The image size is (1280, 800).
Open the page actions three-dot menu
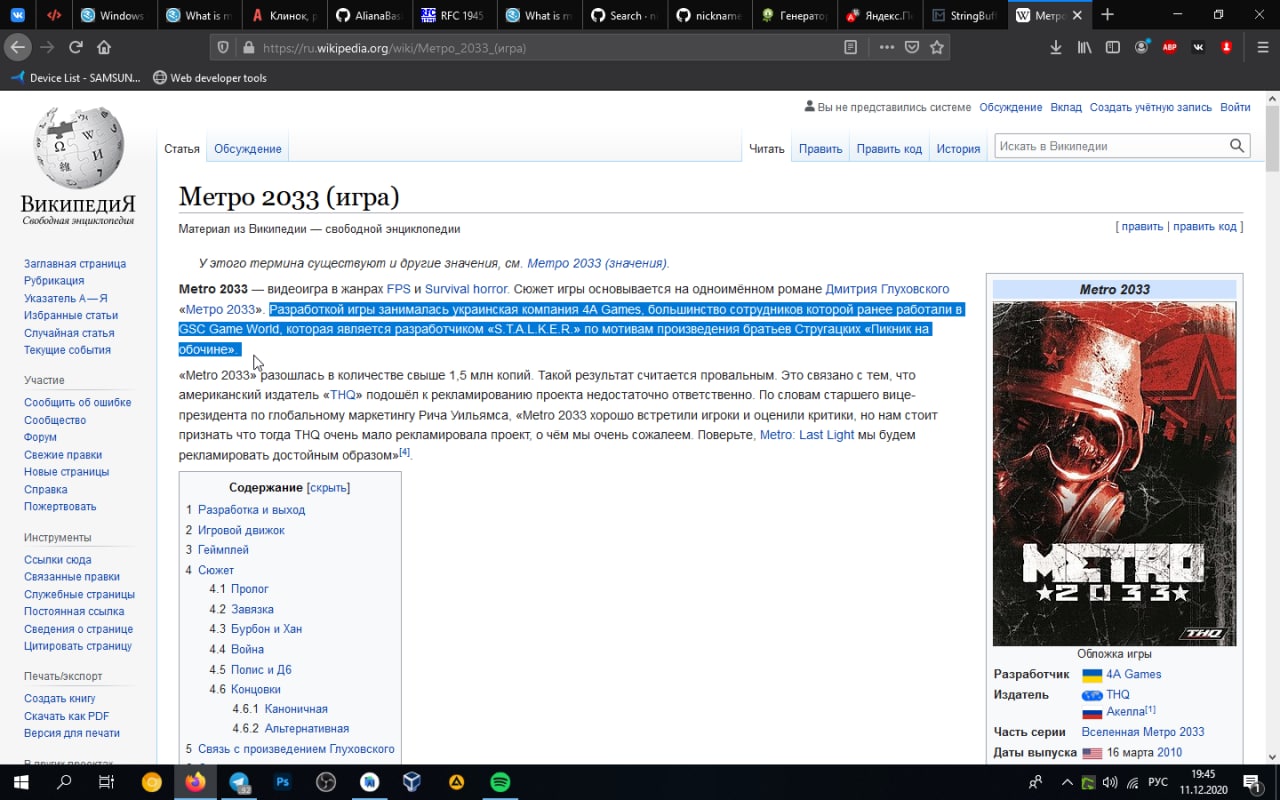pyautogui.click(x=887, y=47)
